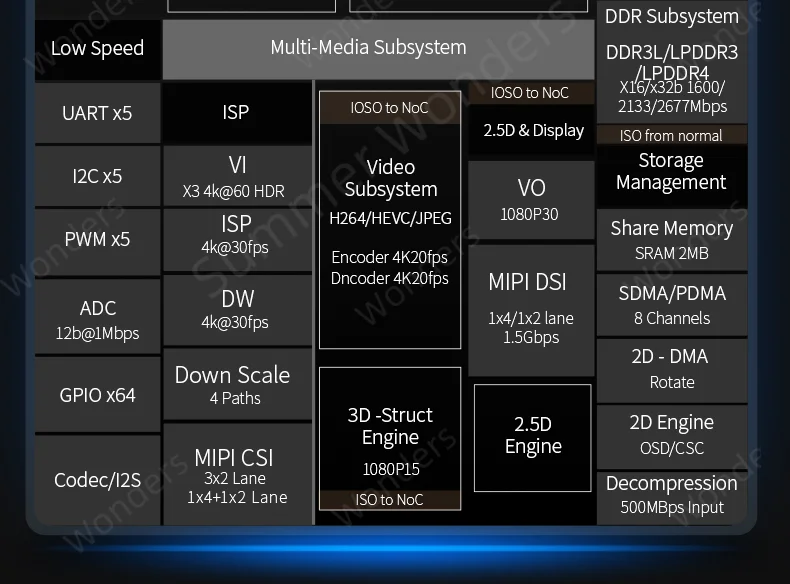Screen dimensions: 790x584
Task: Click the Low Speed header block
Action: [98, 49]
